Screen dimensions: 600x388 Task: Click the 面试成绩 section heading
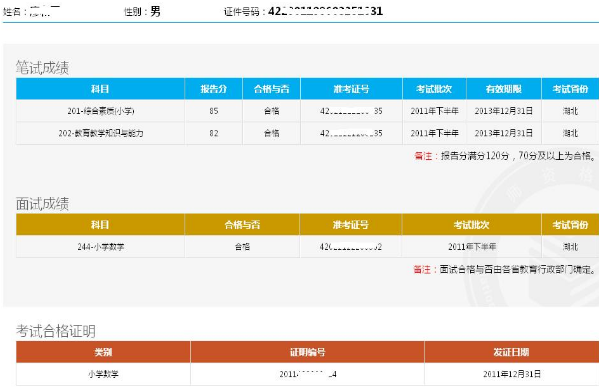tap(42, 204)
